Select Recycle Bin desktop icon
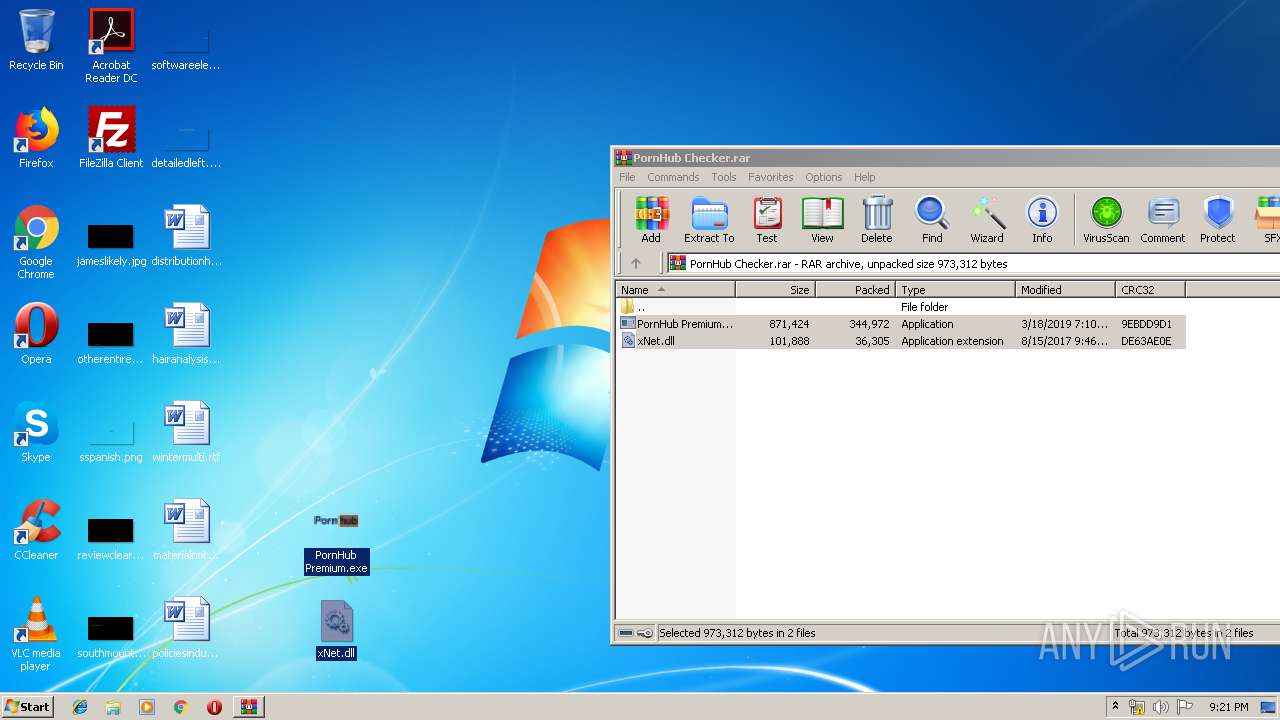This screenshot has width=1280, height=720. 36,41
